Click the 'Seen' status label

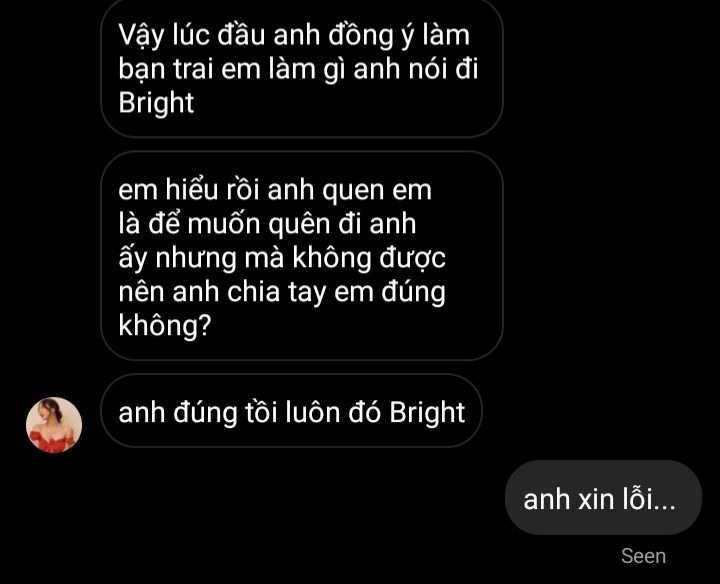point(643,556)
